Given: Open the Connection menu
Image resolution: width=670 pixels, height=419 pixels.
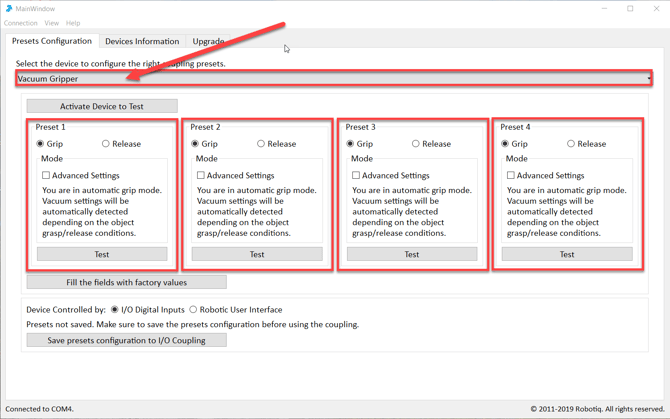Looking at the screenshot, I should [x=21, y=23].
